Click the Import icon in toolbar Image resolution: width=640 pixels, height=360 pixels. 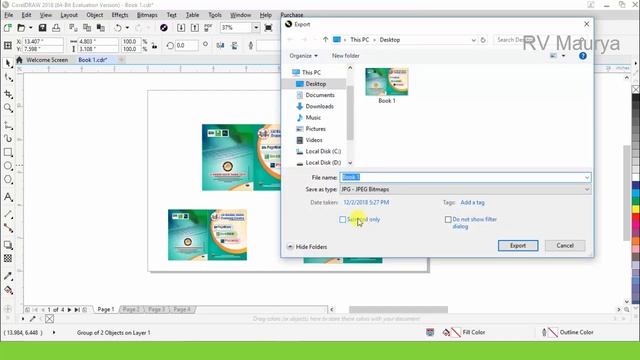(181, 28)
